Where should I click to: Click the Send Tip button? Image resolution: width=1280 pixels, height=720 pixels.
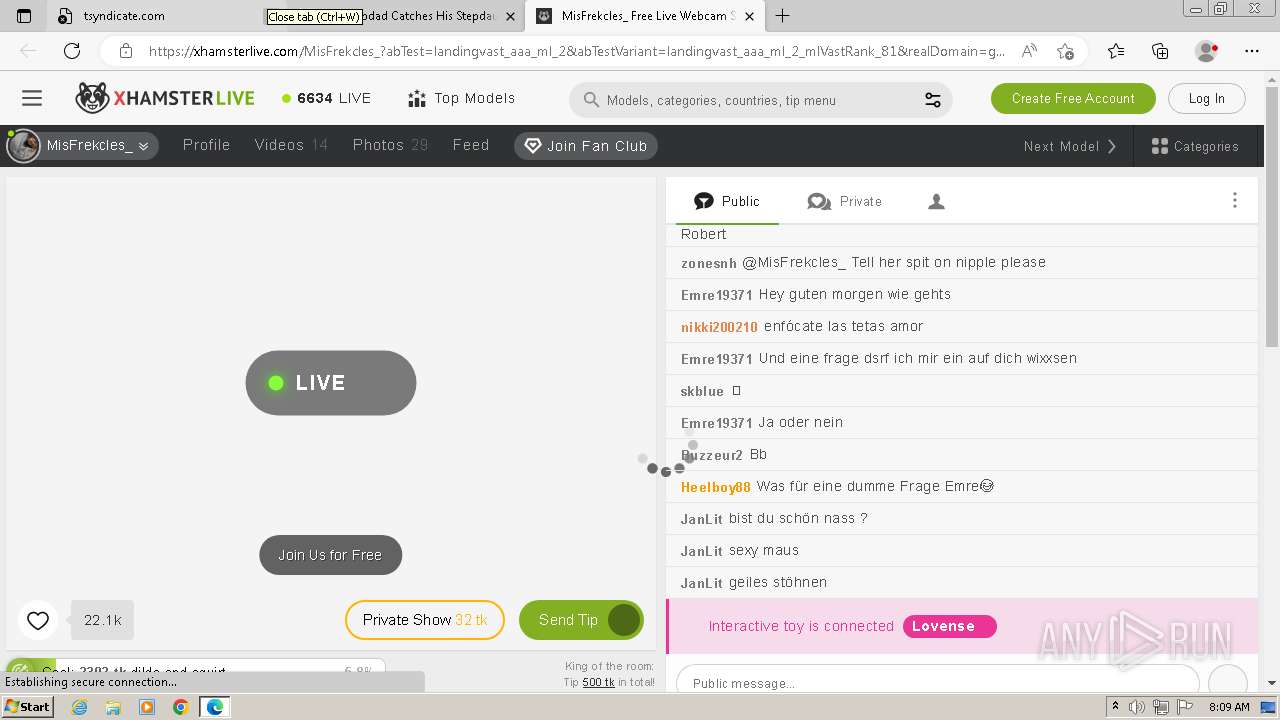(x=581, y=620)
